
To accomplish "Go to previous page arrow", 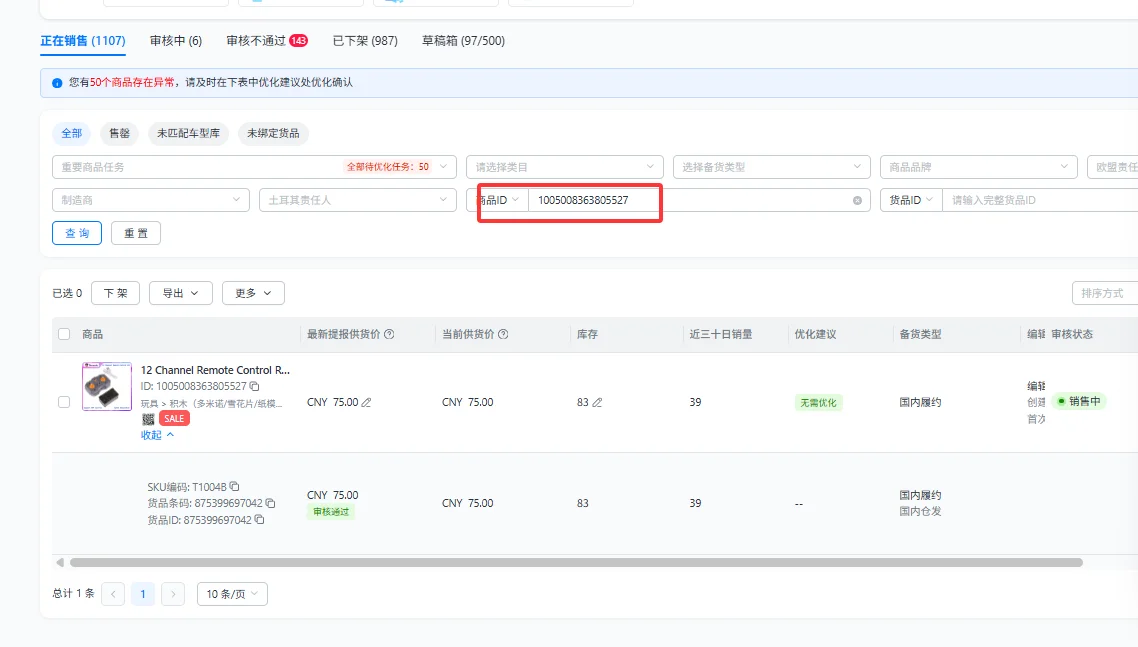I will tap(113, 594).
